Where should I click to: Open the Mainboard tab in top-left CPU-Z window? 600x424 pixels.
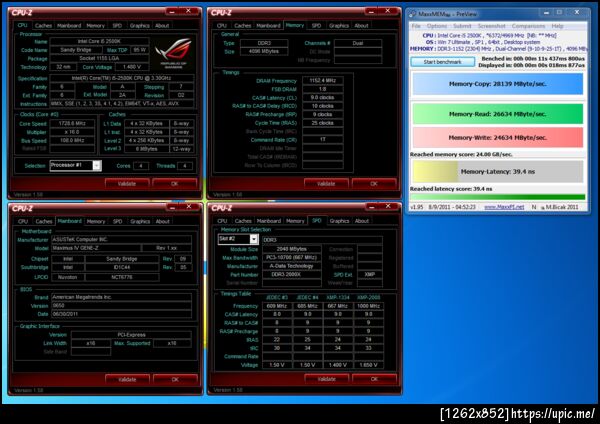(x=69, y=26)
